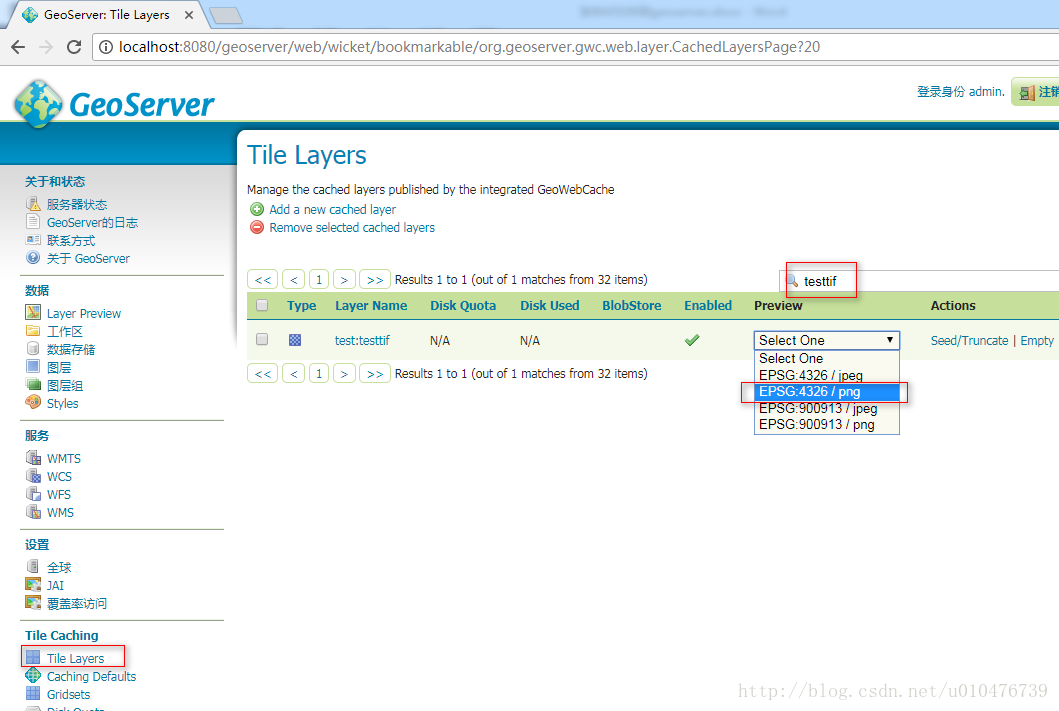Click the Styles palette icon
The width and height of the screenshot is (1059, 711).
[x=33, y=402]
